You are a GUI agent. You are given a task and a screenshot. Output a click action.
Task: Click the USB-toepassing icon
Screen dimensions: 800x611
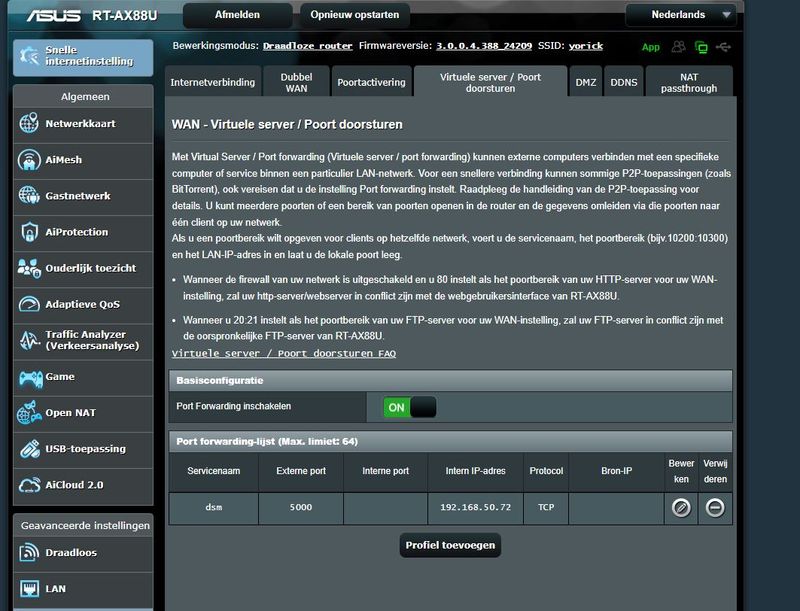(x=29, y=449)
